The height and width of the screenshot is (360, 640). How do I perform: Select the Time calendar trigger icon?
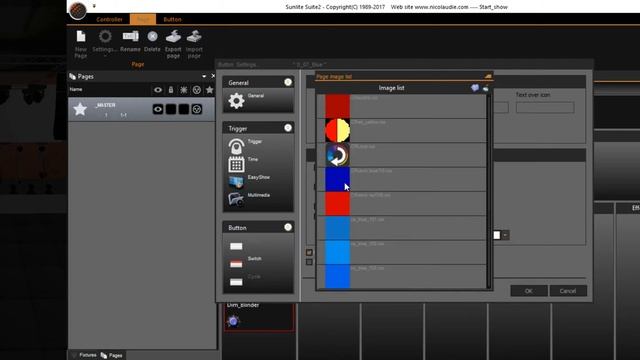click(236, 164)
